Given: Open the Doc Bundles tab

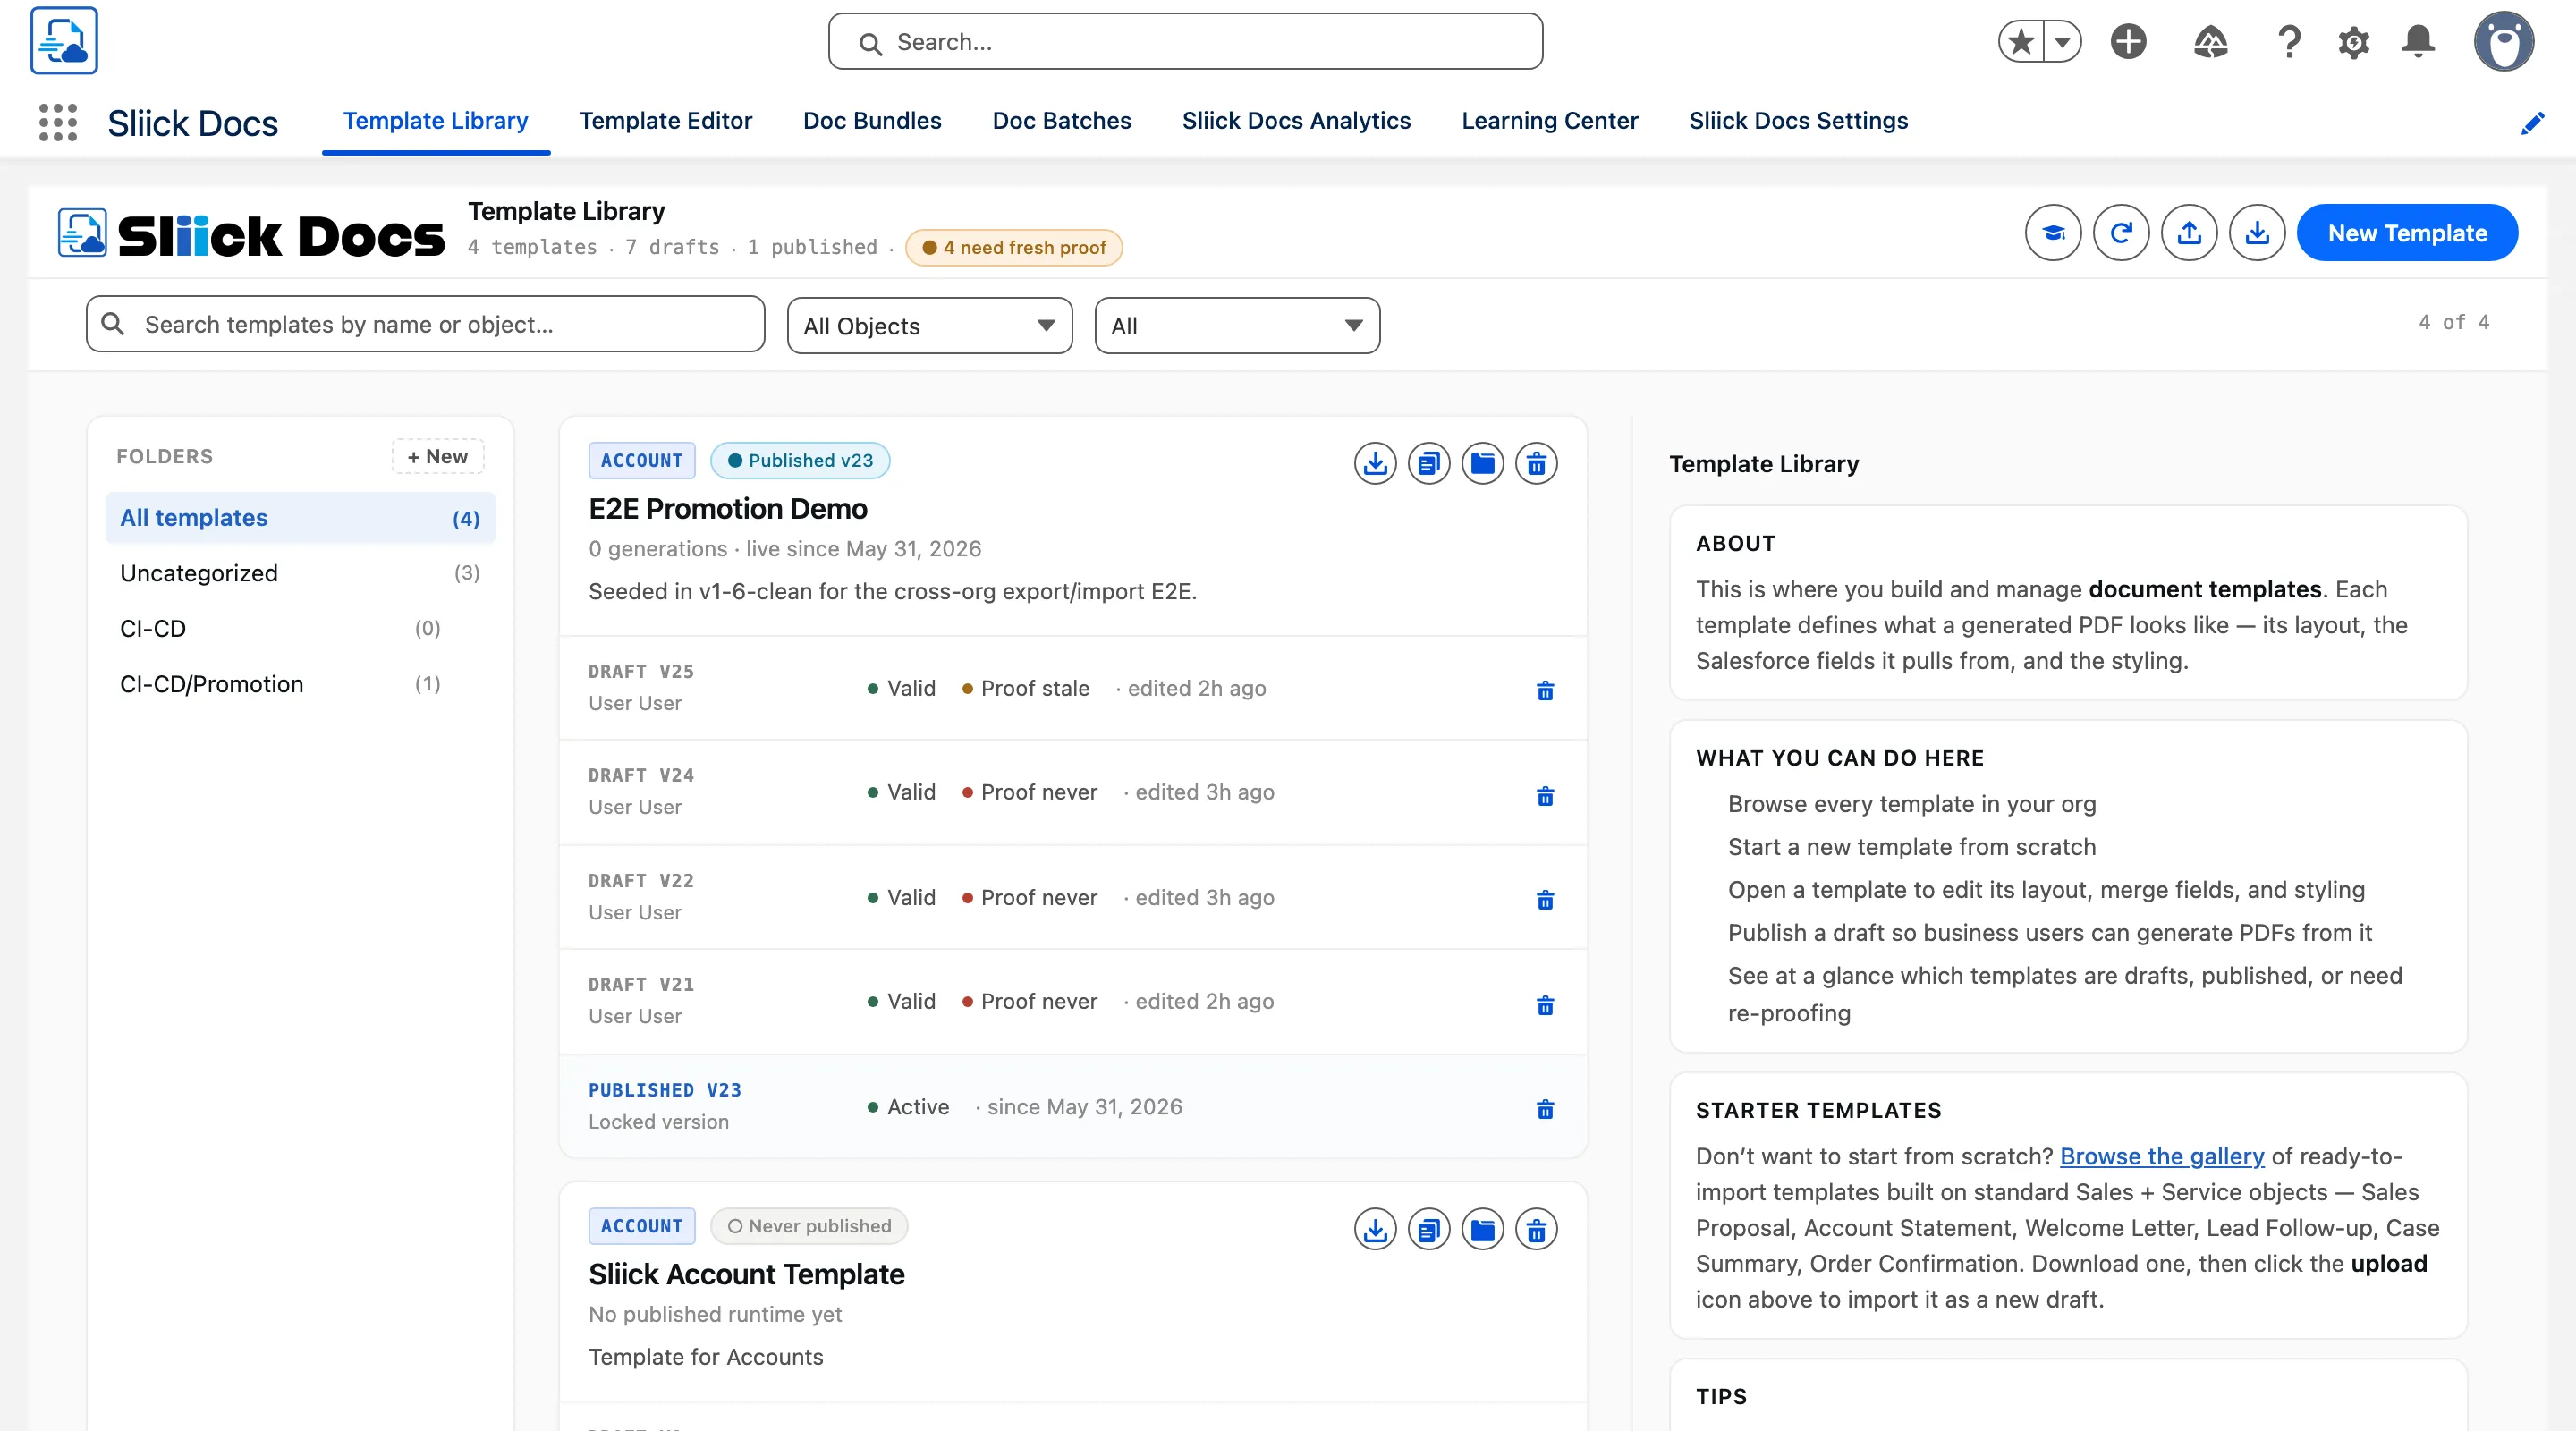Looking at the screenshot, I should 872,121.
